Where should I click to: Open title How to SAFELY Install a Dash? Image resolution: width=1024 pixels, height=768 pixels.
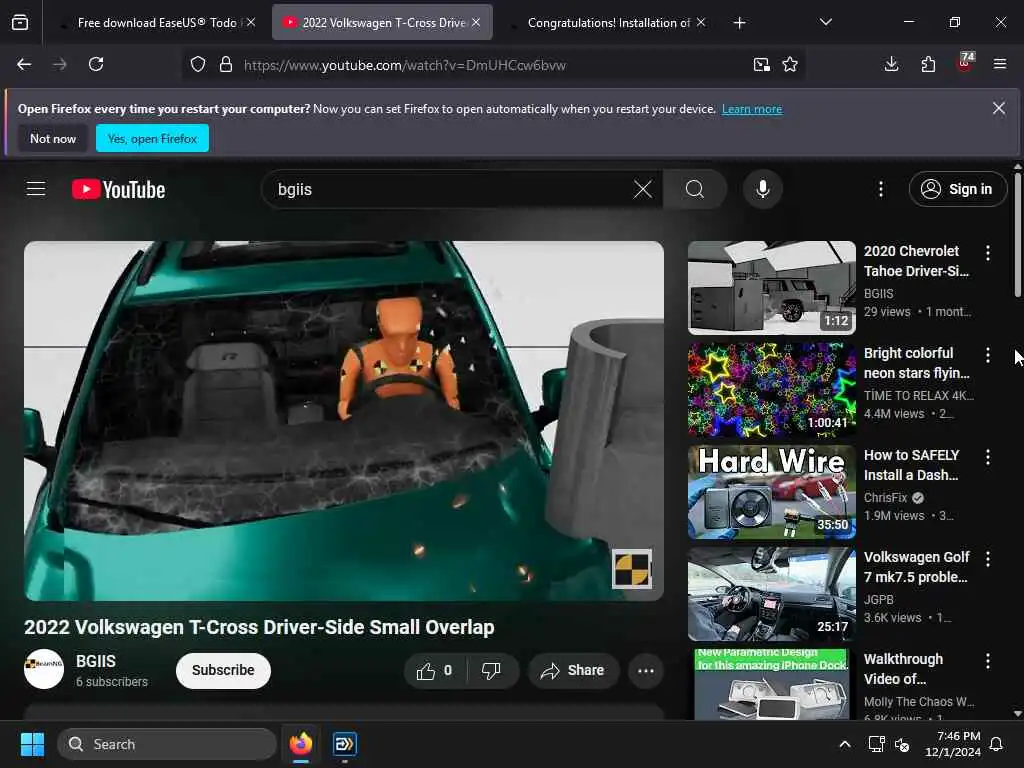(912, 465)
